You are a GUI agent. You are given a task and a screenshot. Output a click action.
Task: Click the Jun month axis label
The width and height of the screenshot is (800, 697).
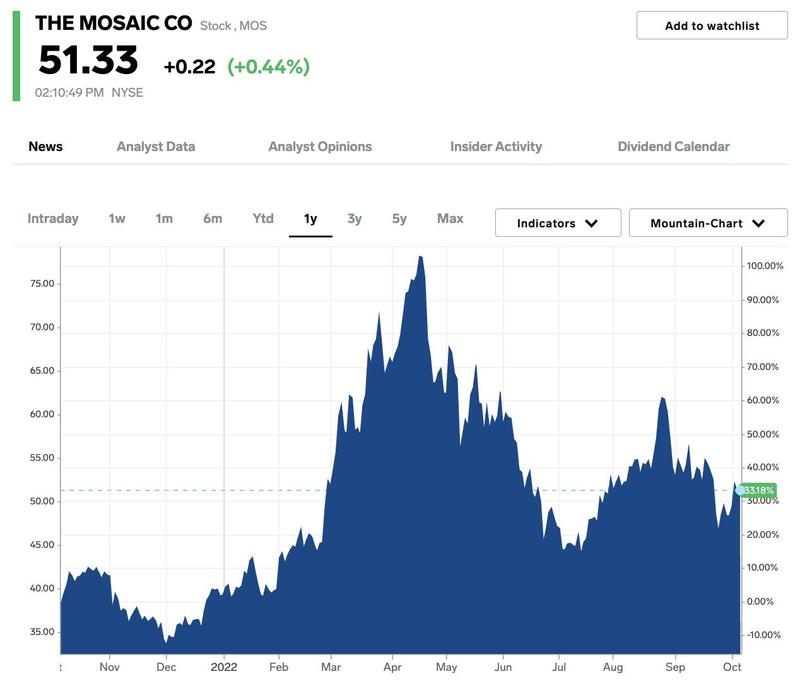(x=503, y=667)
